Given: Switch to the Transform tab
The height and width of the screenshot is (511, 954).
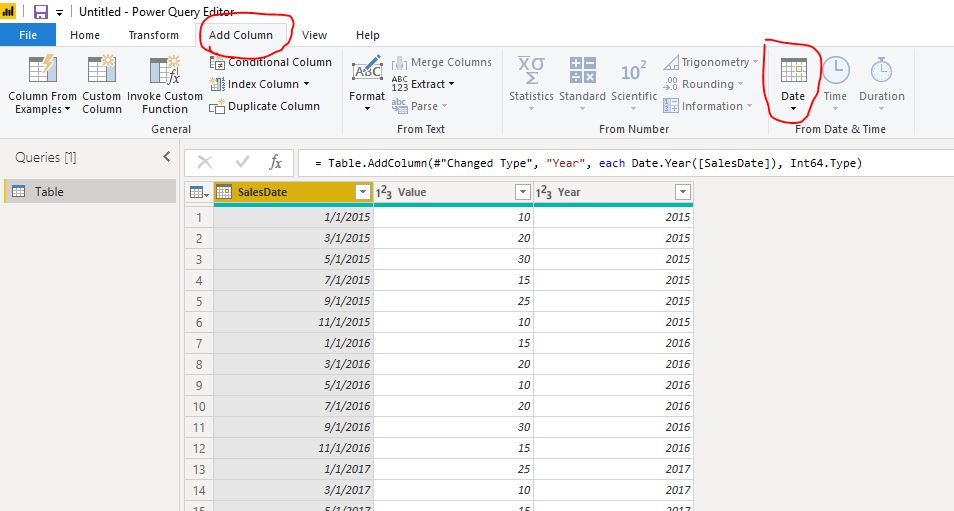Looking at the screenshot, I should pos(153,35).
